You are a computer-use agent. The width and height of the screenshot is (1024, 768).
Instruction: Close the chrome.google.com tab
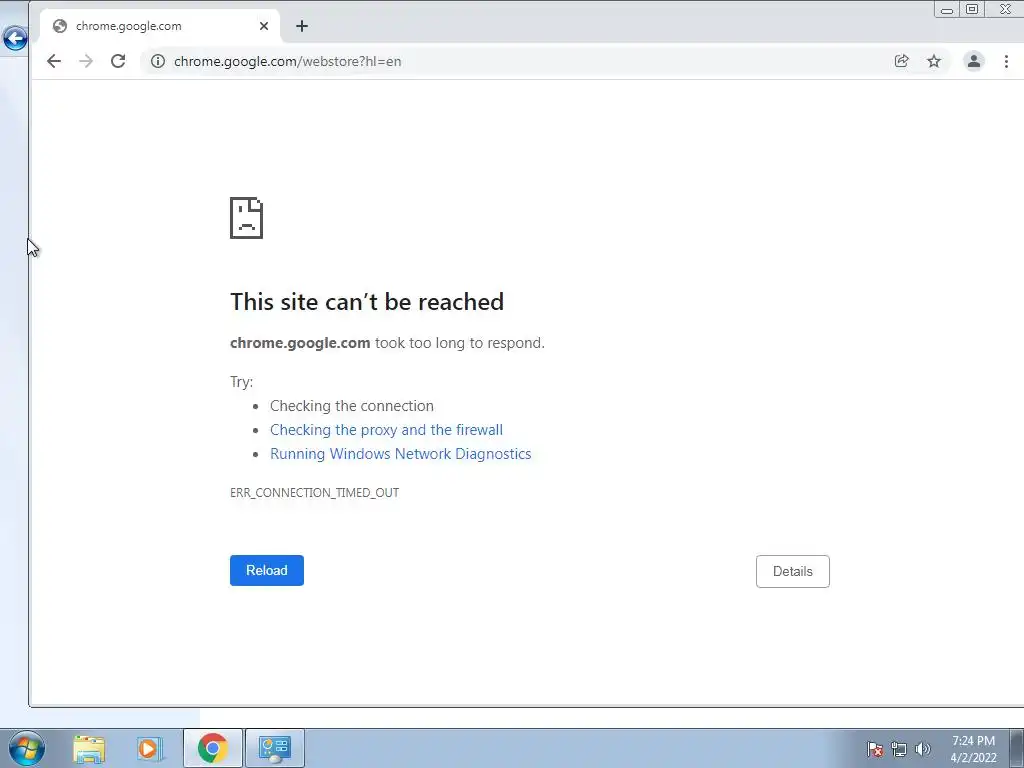[x=263, y=26]
